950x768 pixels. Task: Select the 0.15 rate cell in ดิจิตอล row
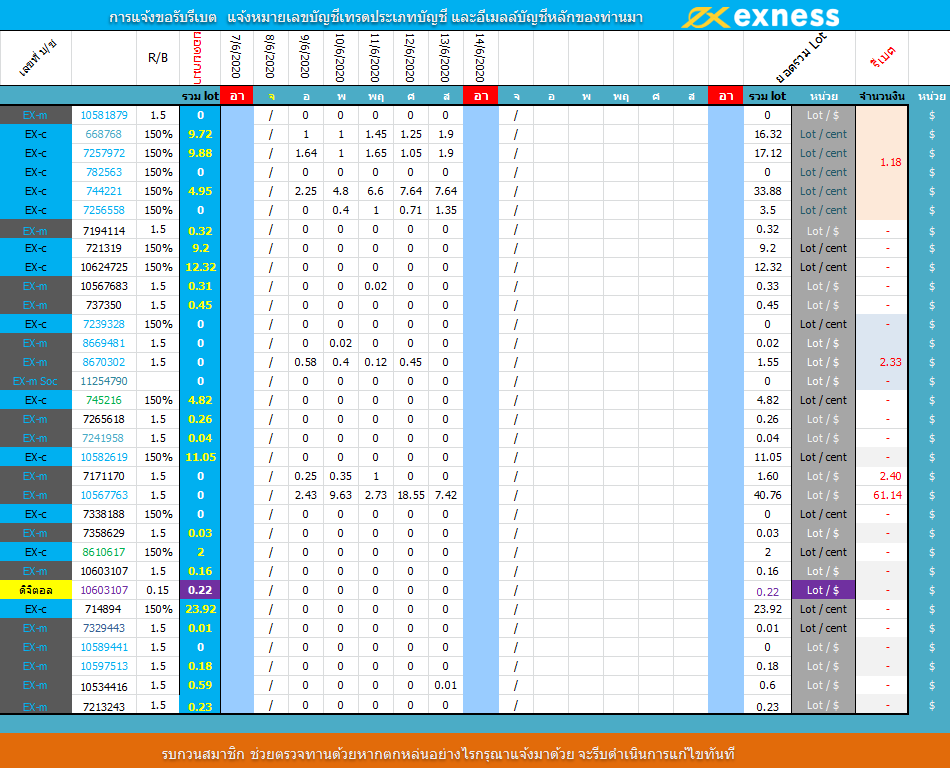pos(158,590)
